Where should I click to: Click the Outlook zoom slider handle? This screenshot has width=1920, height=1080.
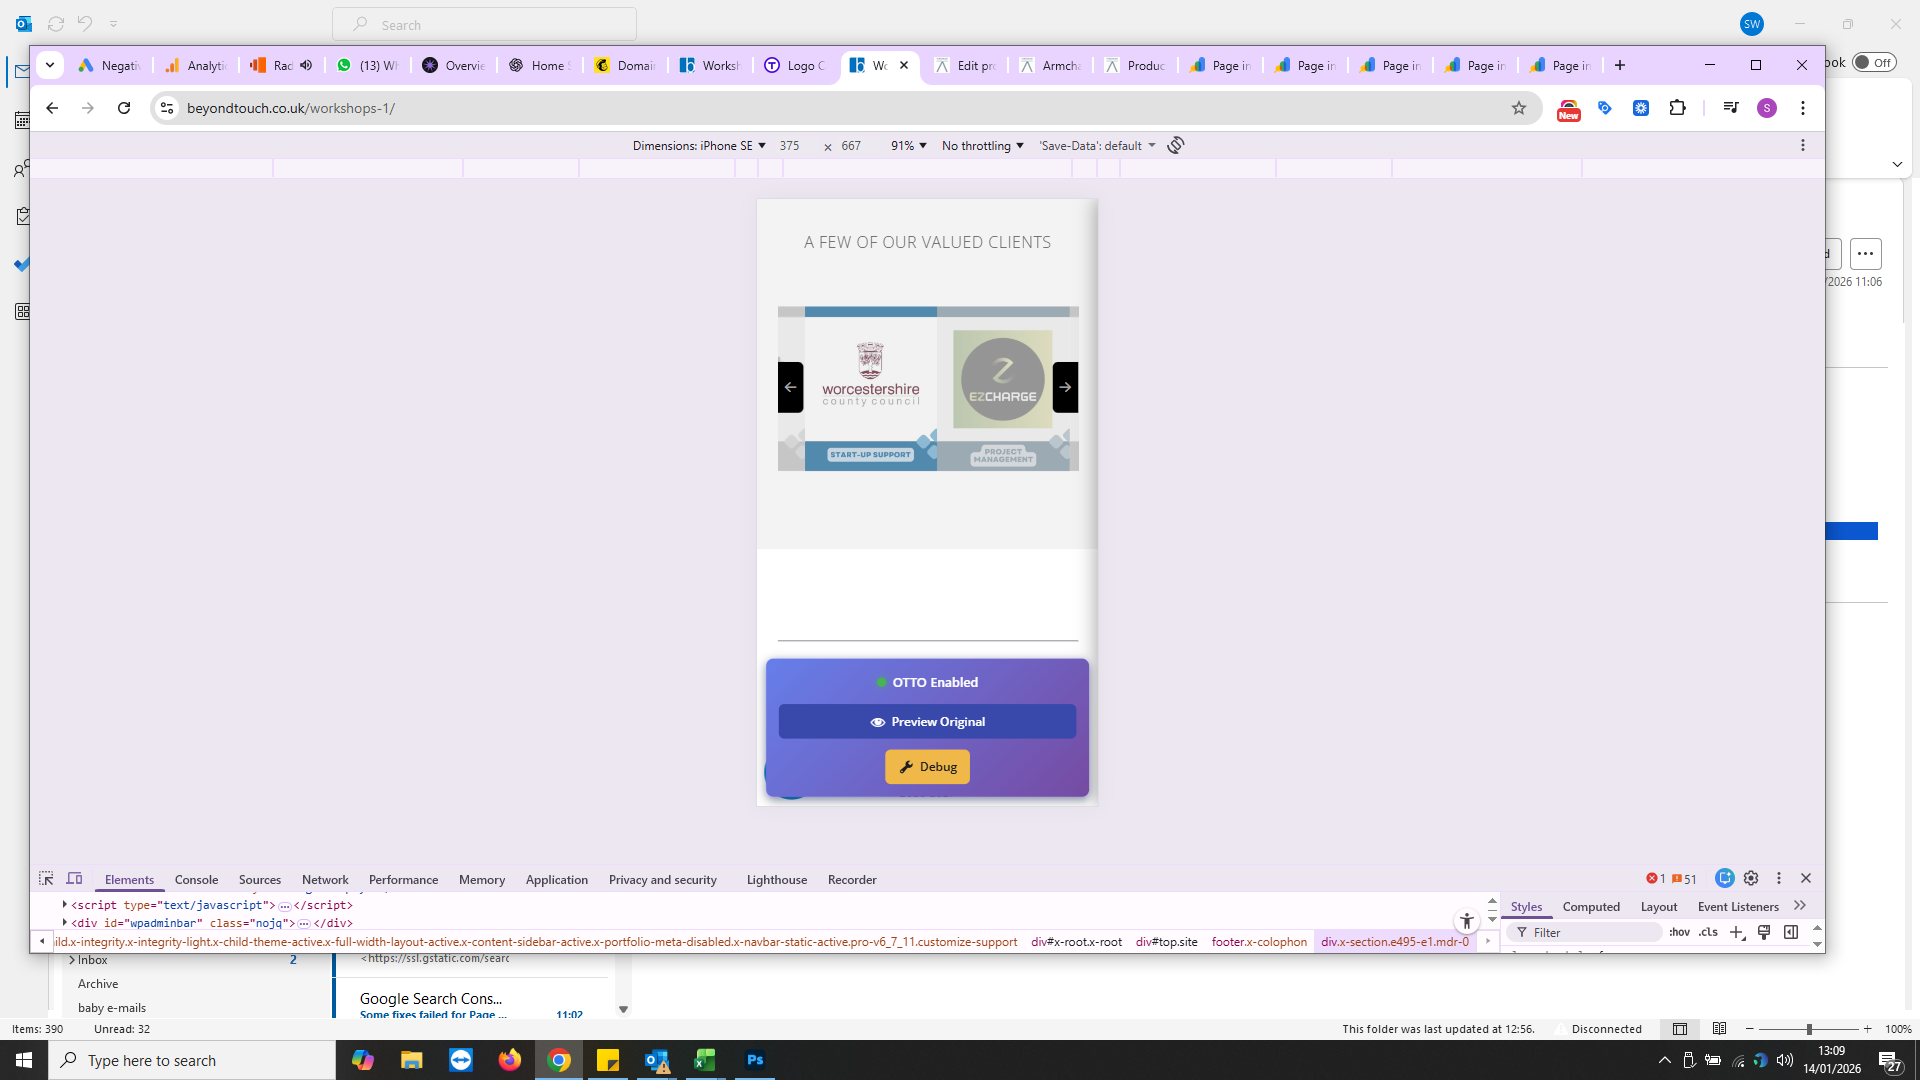(1809, 1029)
